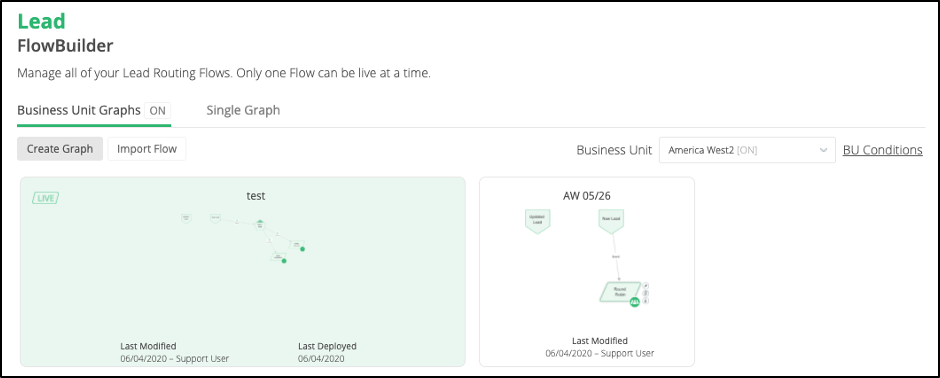Open the live test graph card
Image resolution: width=940 pixels, height=378 pixels.
pyautogui.click(x=243, y=271)
